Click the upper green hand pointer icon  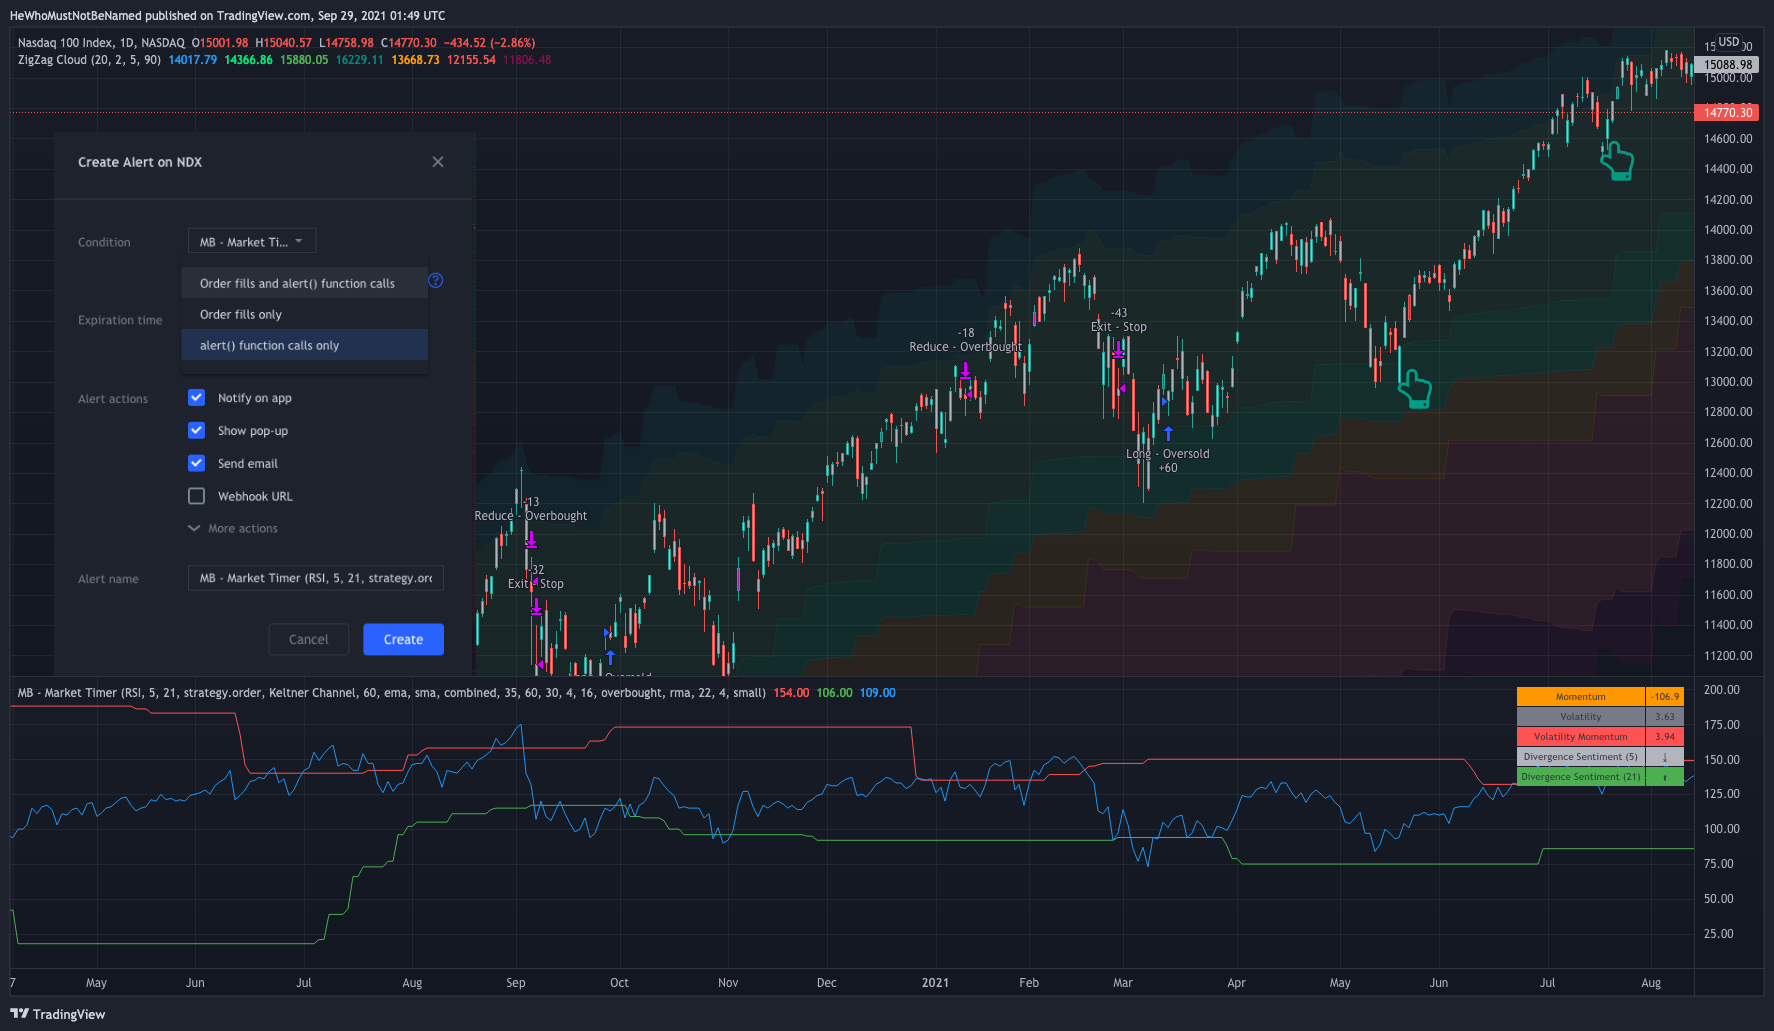pos(1617,161)
